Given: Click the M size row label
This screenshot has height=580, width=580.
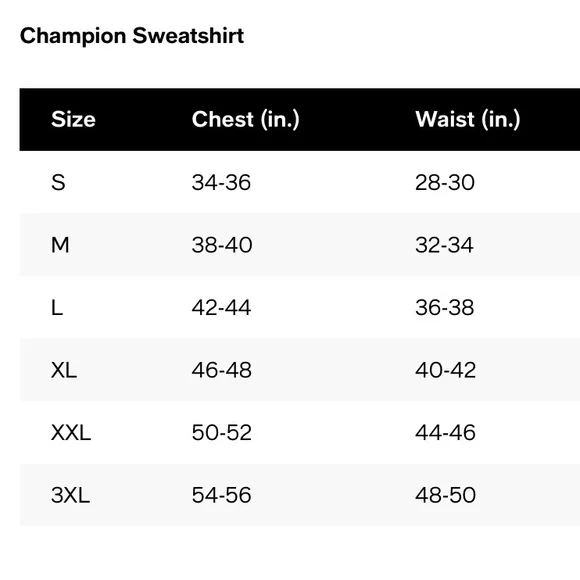Looking at the screenshot, I should tap(60, 245).
